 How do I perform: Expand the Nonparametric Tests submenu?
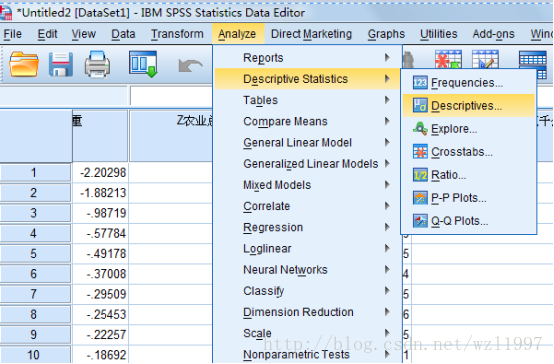tap(308, 354)
